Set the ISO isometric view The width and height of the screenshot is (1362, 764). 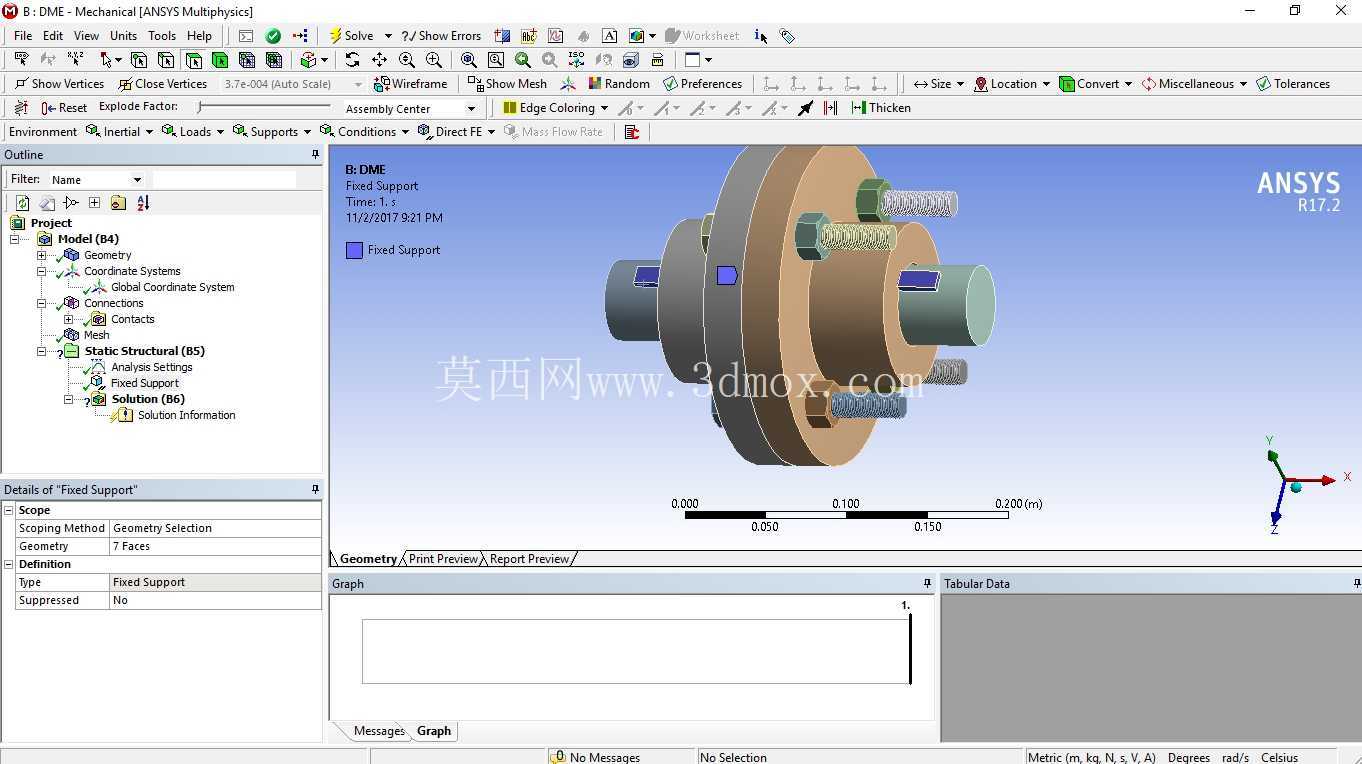tap(576, 60)
